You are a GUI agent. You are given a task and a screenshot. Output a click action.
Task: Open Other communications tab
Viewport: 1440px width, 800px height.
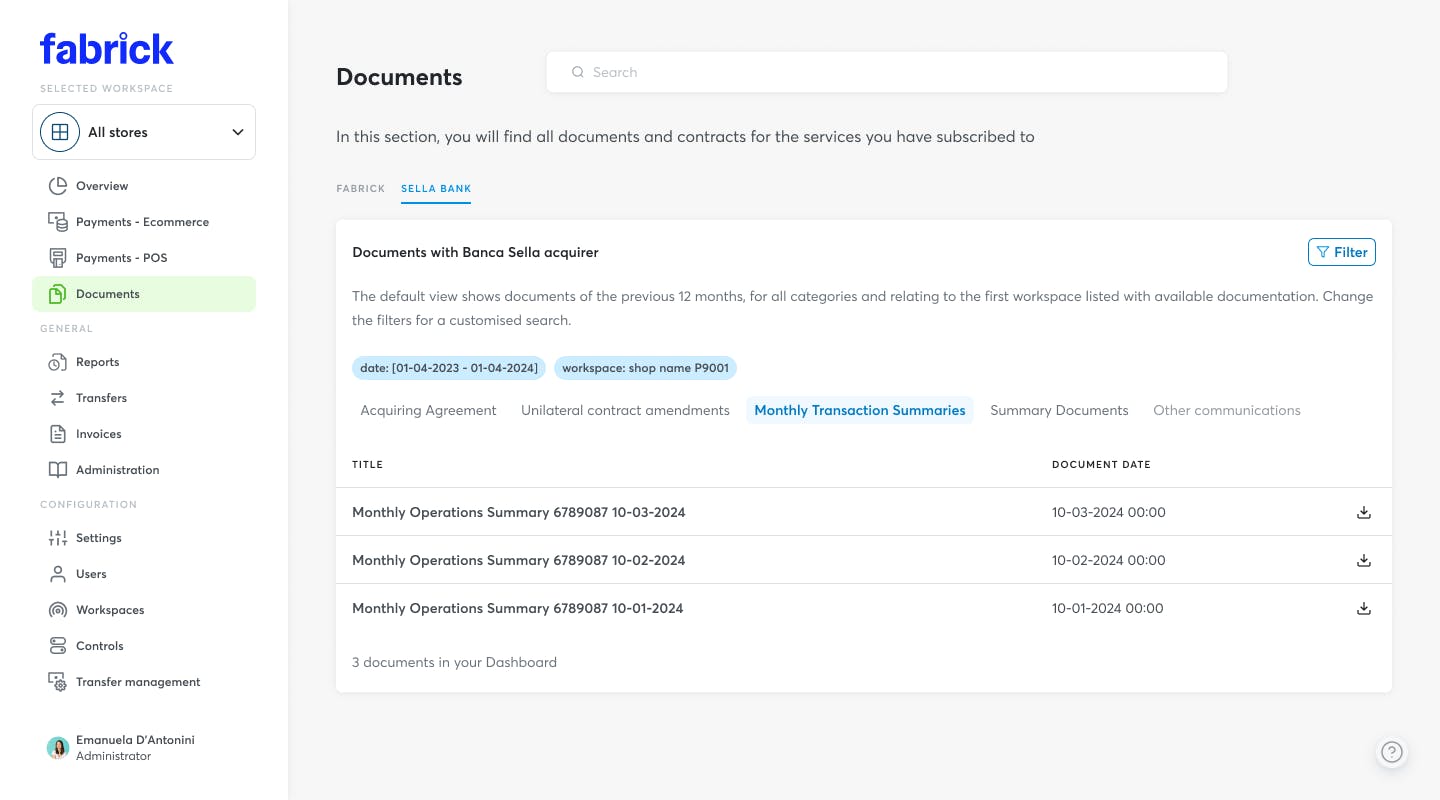point(1227,410)
